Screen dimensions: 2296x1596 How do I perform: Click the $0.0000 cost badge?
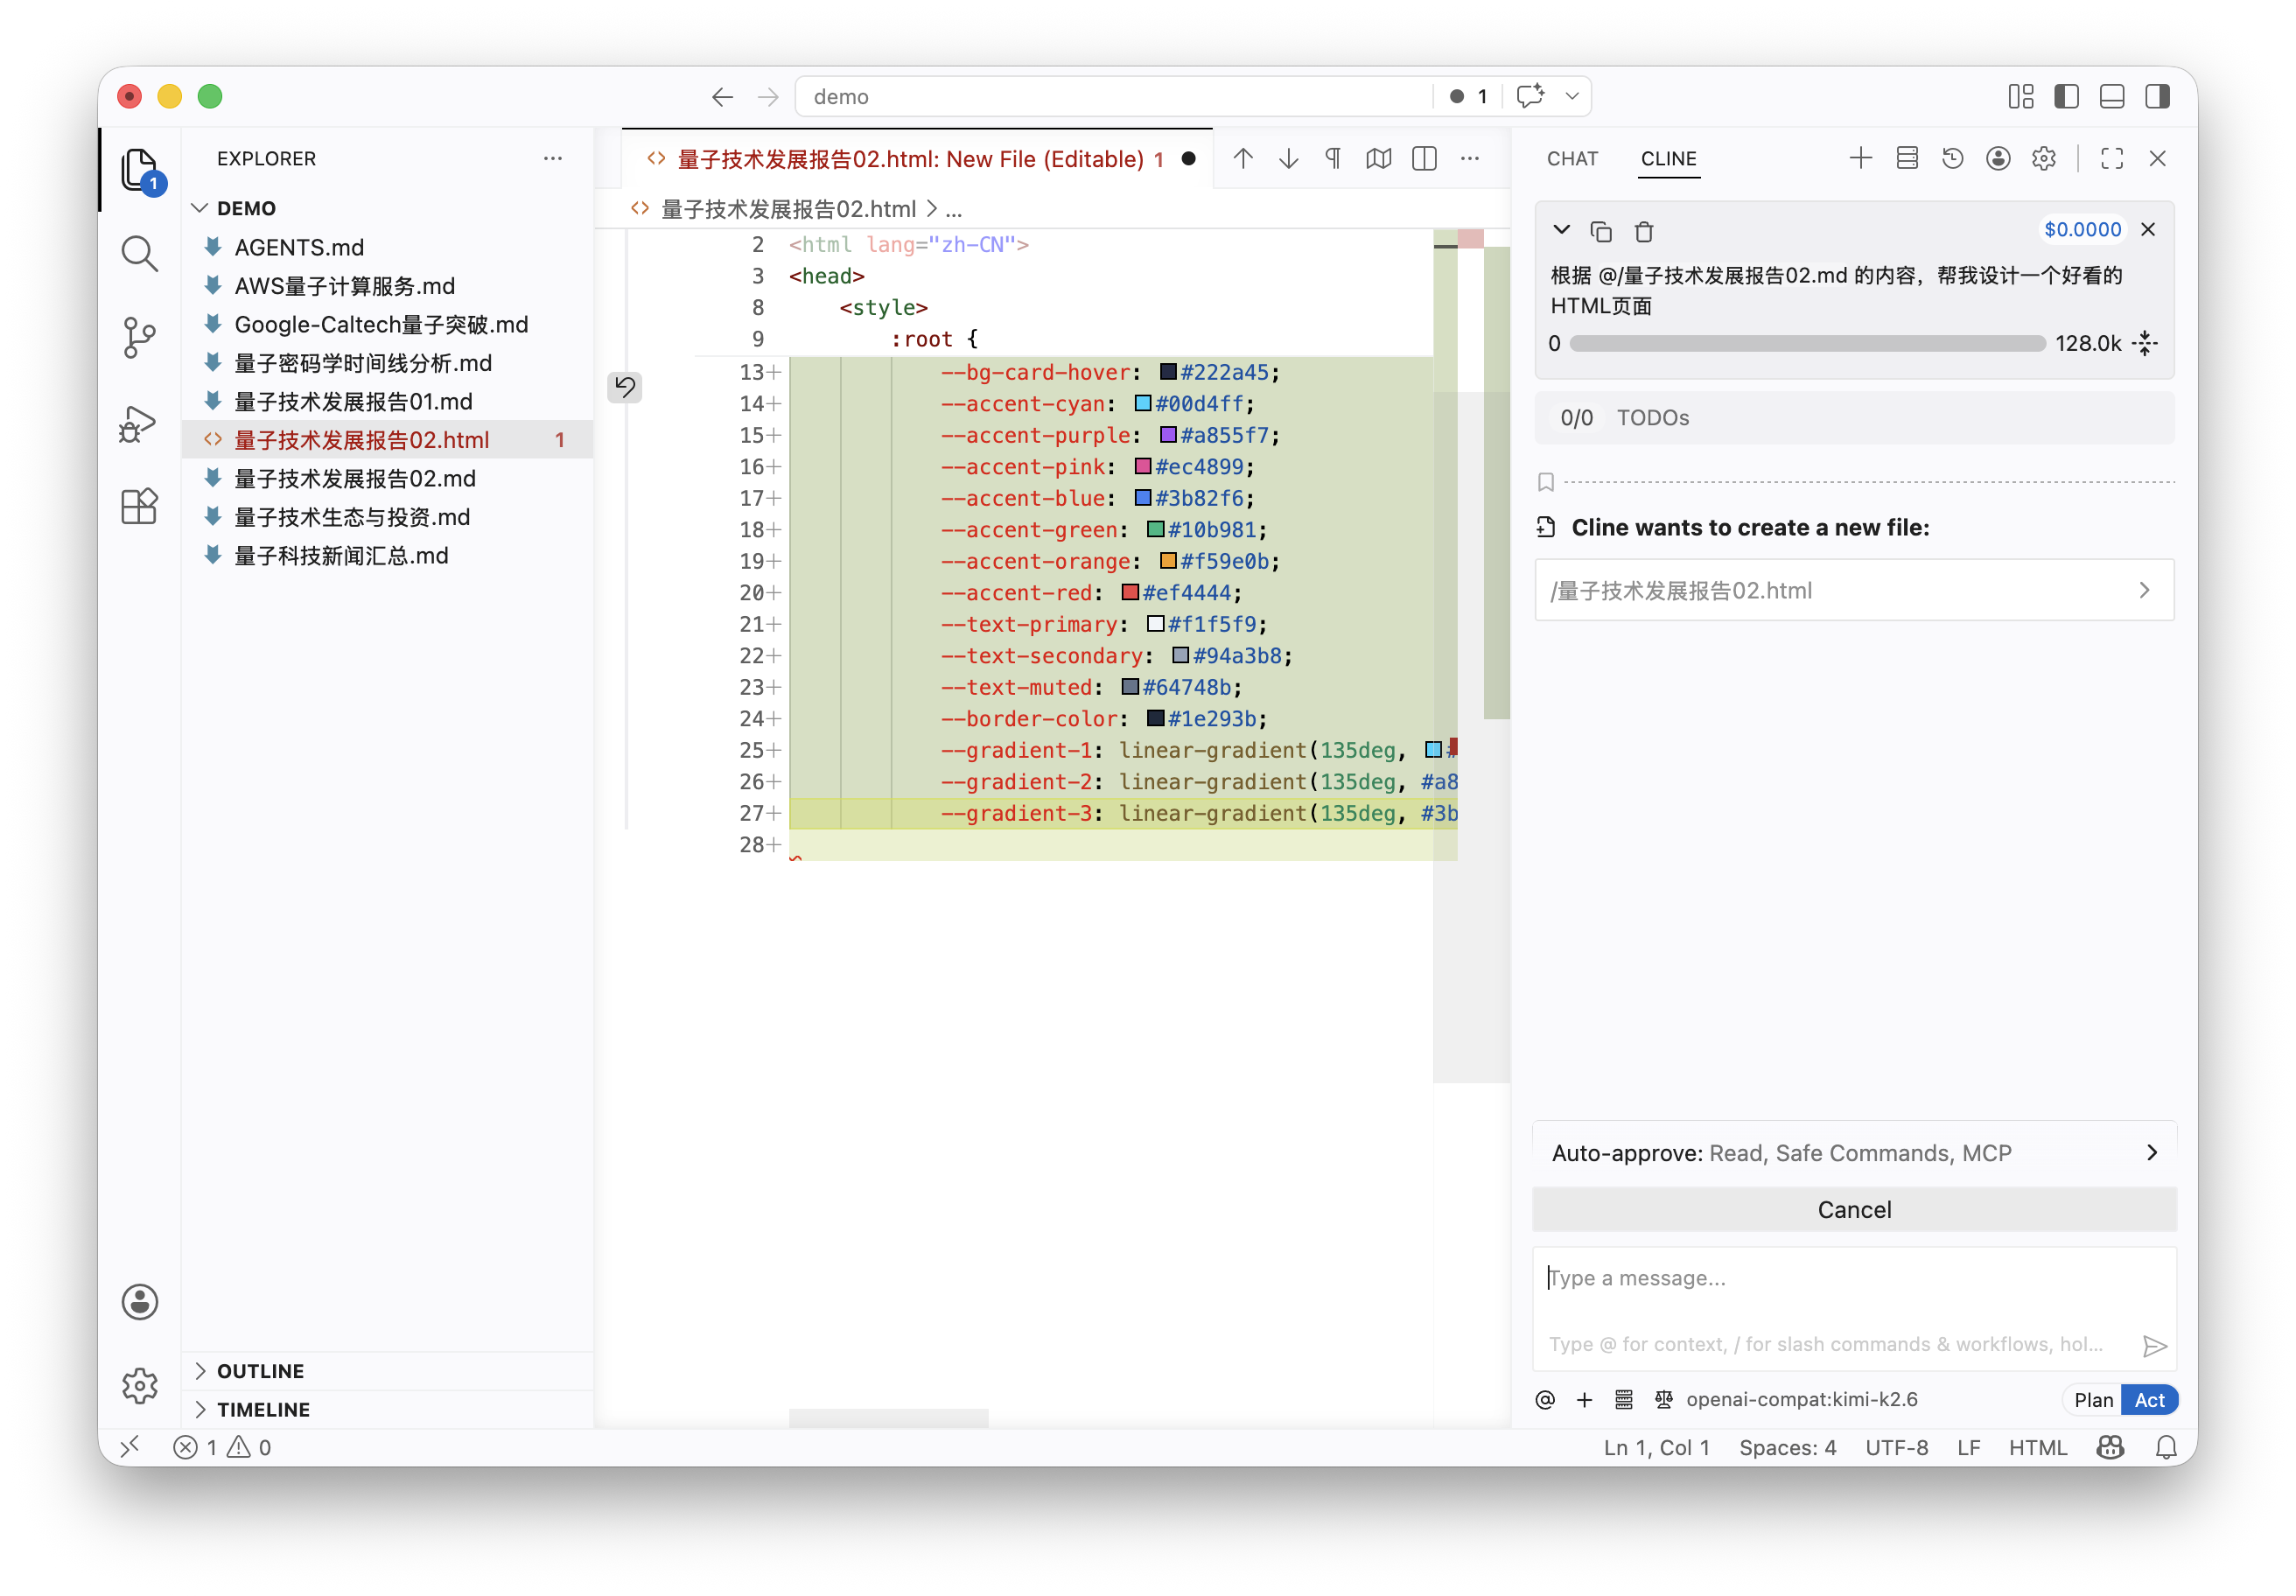click(x=2082, y=229)
